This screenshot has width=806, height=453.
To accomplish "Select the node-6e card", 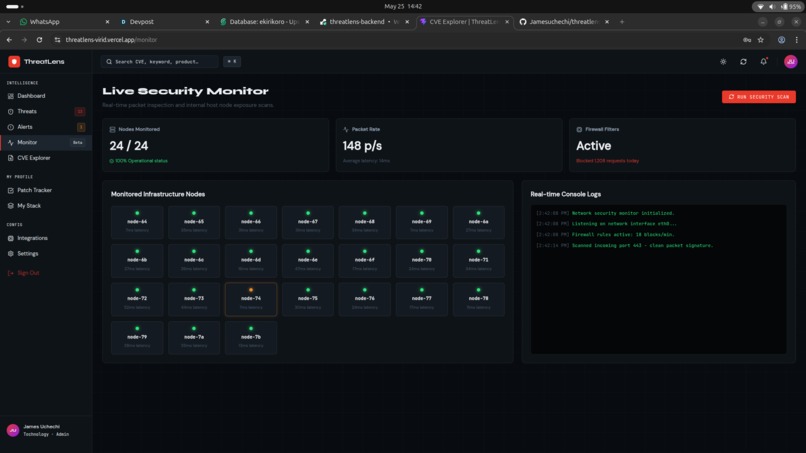I will [x=308, y=261].
